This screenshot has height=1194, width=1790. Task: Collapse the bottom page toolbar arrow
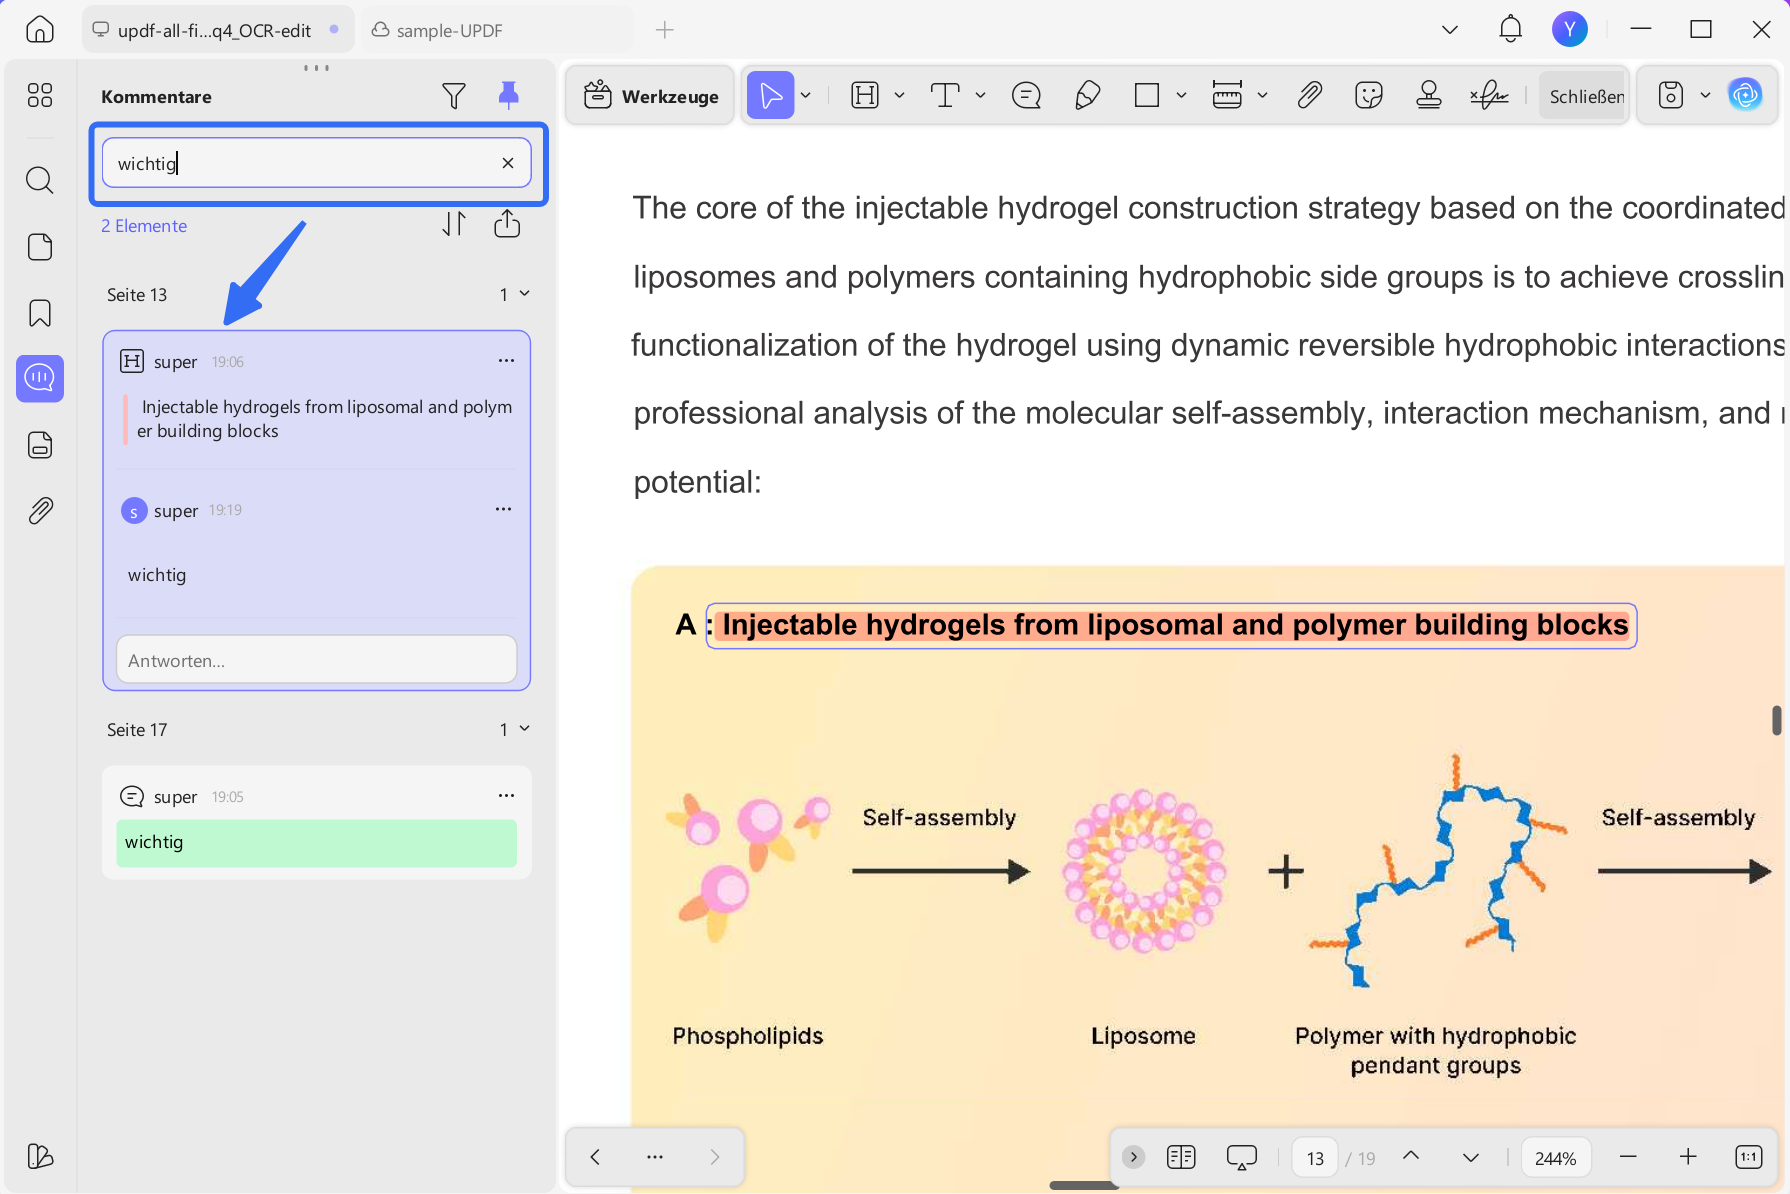[1133, 1157]
